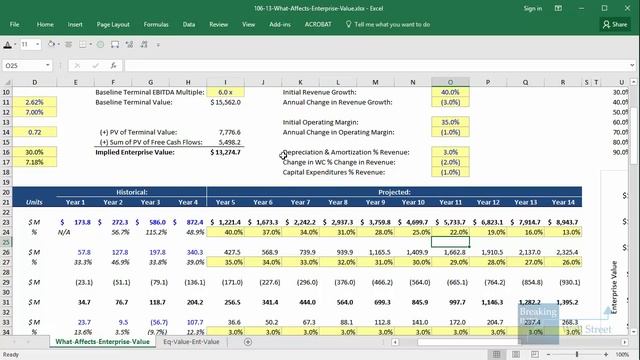Select Depreciation & Amortization 3.0% input cell
The image size is (640, 360).
click(x=450, y=152)
